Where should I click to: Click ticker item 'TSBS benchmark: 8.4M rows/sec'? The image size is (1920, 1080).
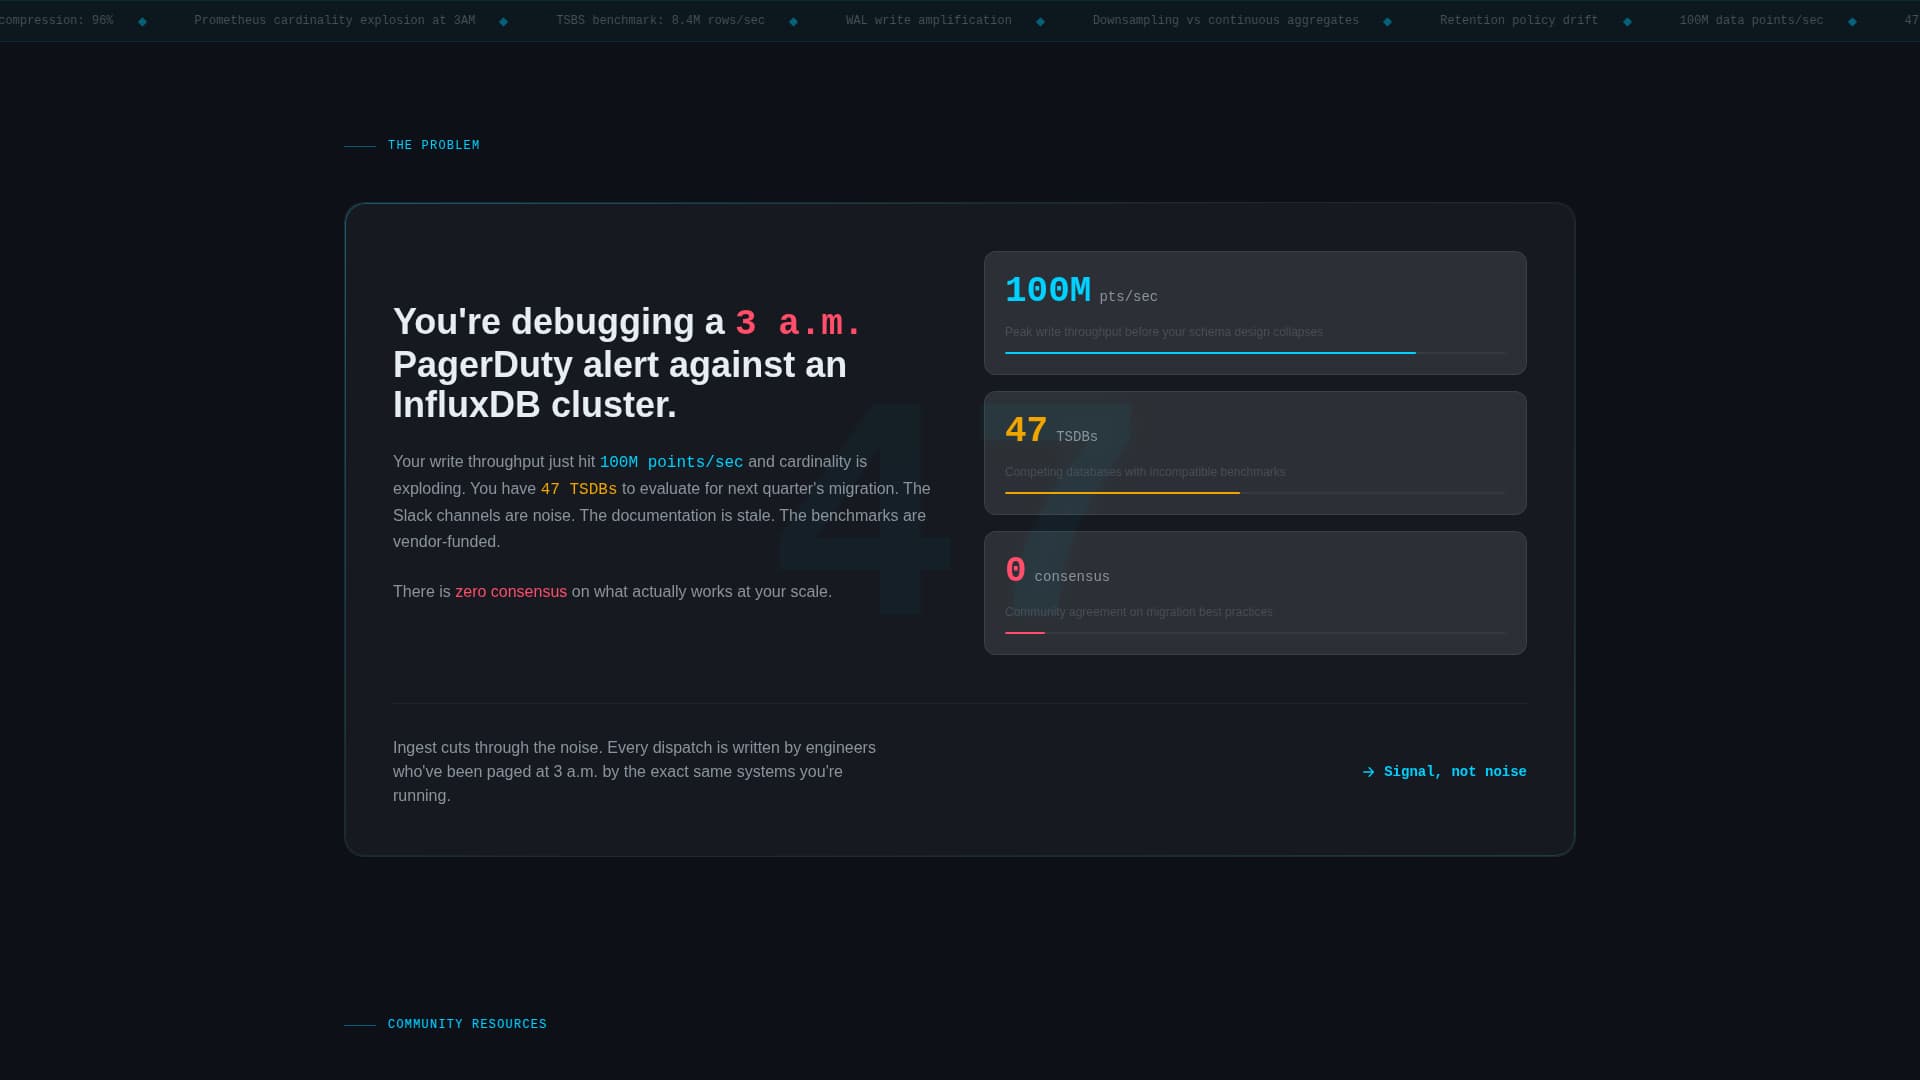pyautogui.click(x=660, y=20)
